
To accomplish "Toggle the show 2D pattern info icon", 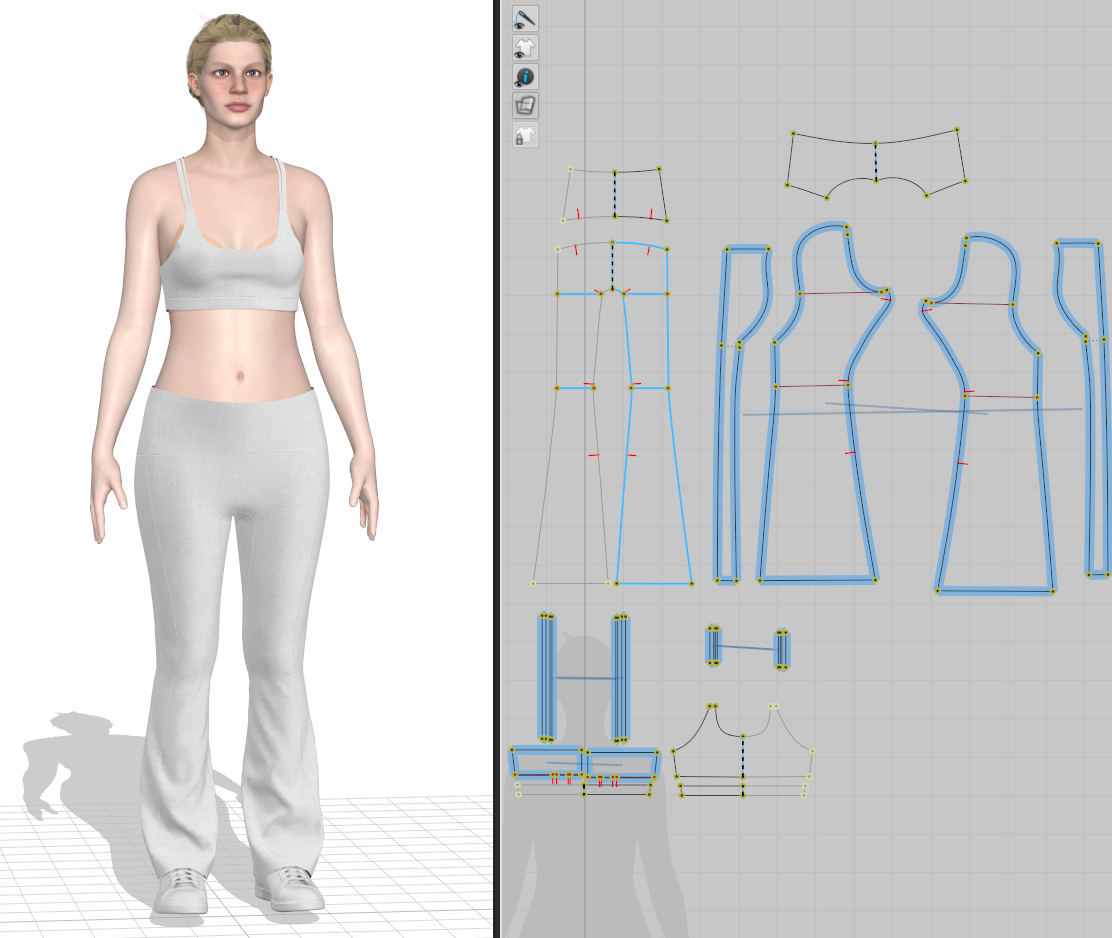I will click(x=525, y=77).
